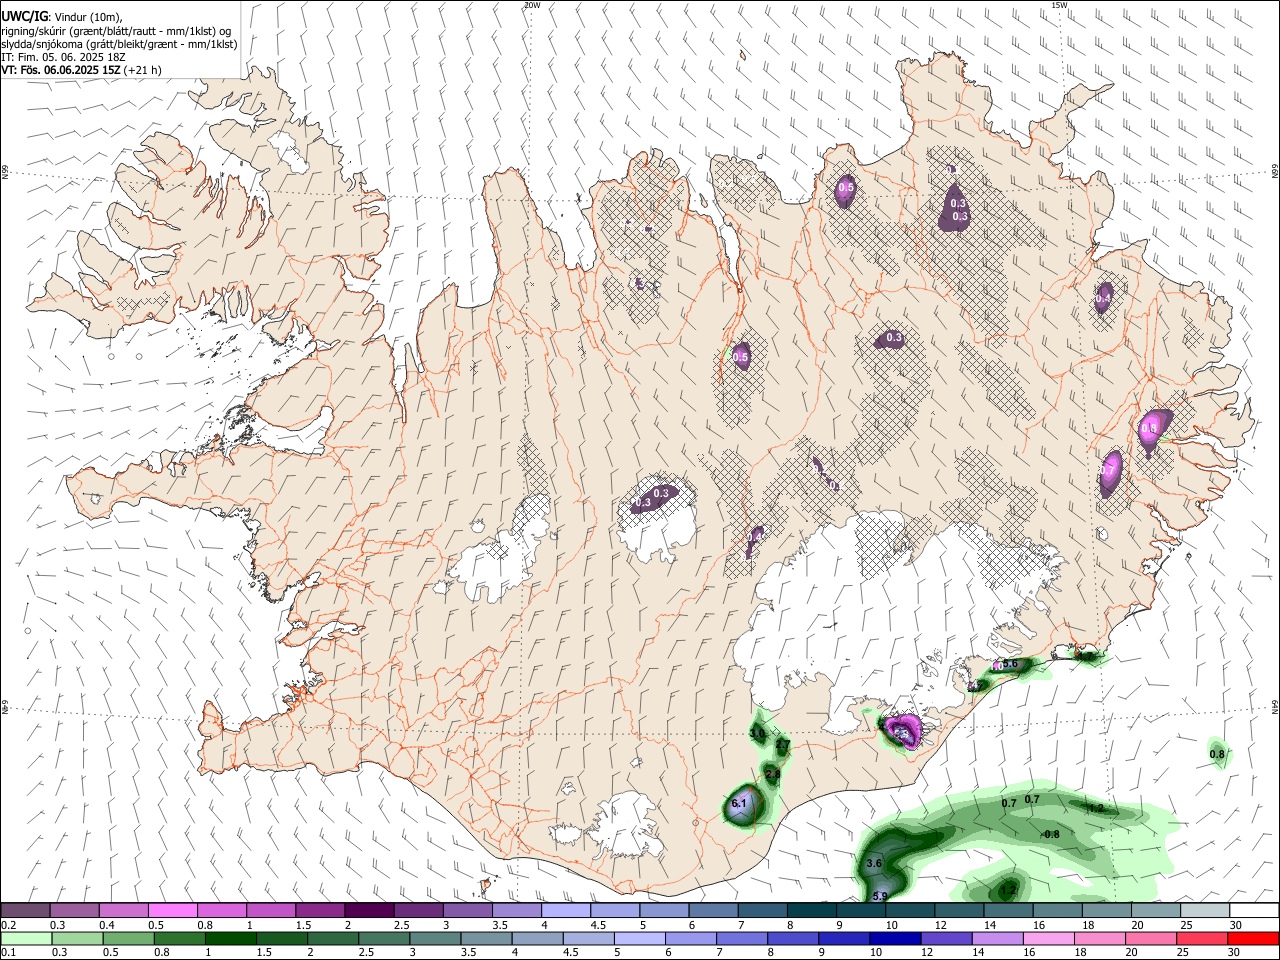Click the 6.1 precipitation value on the map

pos(739,803)
